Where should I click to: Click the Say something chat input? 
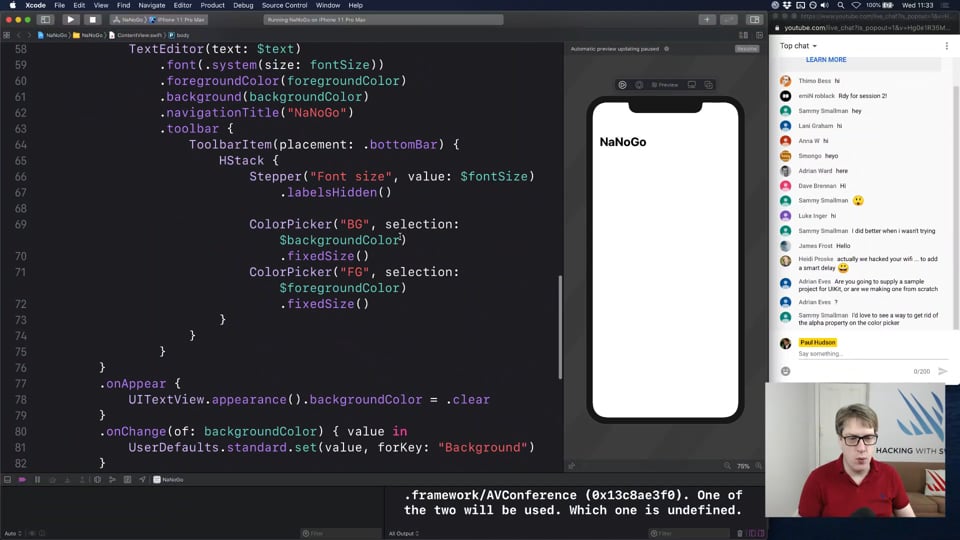click(872, 354)
